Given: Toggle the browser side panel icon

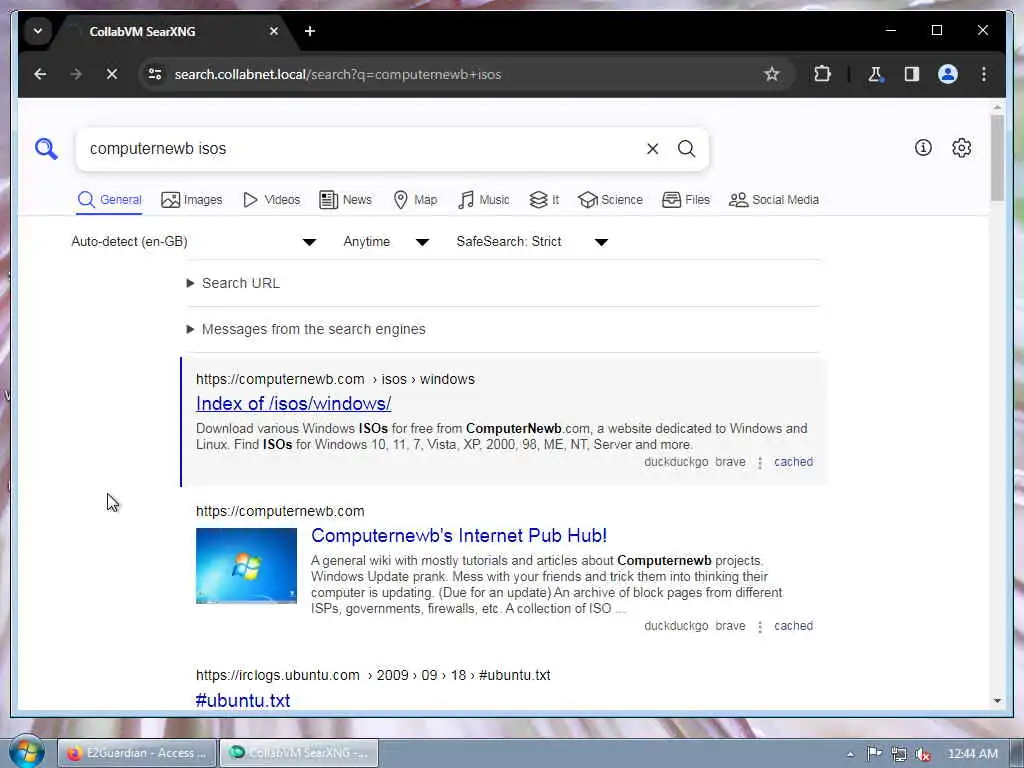Looking at the screenshot, I should pyautogui.click(x=912, y=74).
